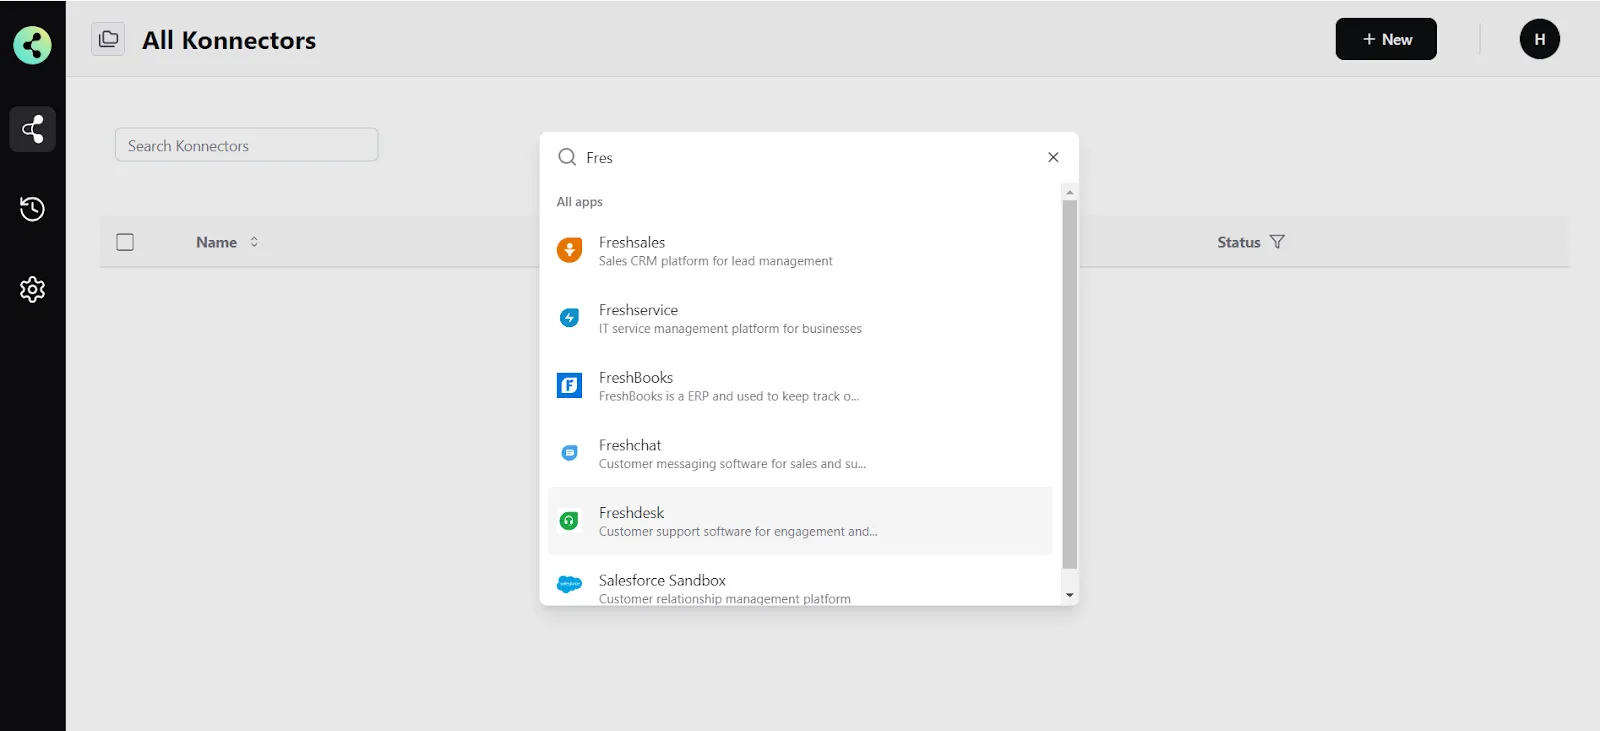Select the Freshchat app icon

click(569, 453)
